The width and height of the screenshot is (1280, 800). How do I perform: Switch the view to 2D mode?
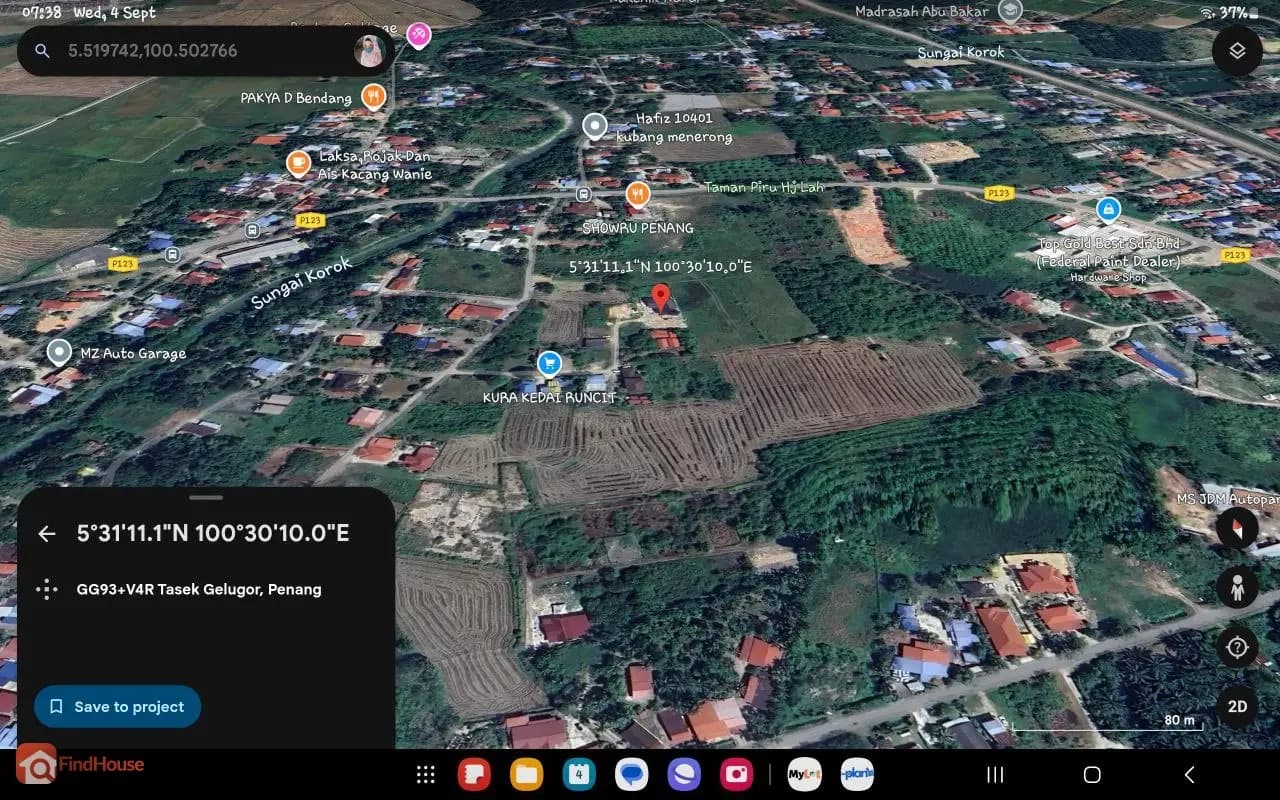pyautogui.click(x=1237, y=707)
